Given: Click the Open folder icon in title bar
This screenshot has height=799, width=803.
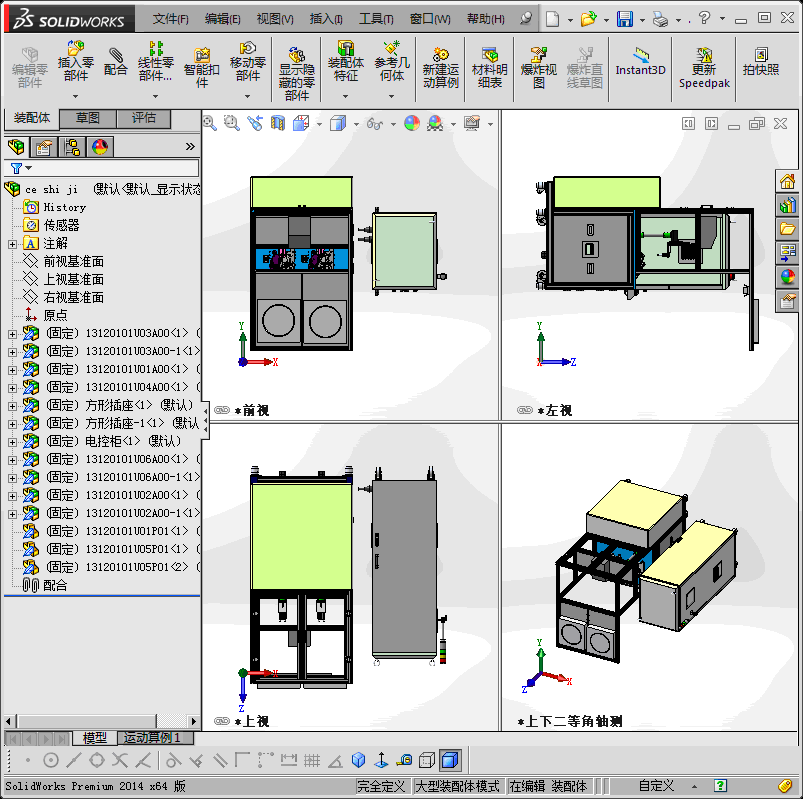Looking at the screenshot, I should [588, 19].
